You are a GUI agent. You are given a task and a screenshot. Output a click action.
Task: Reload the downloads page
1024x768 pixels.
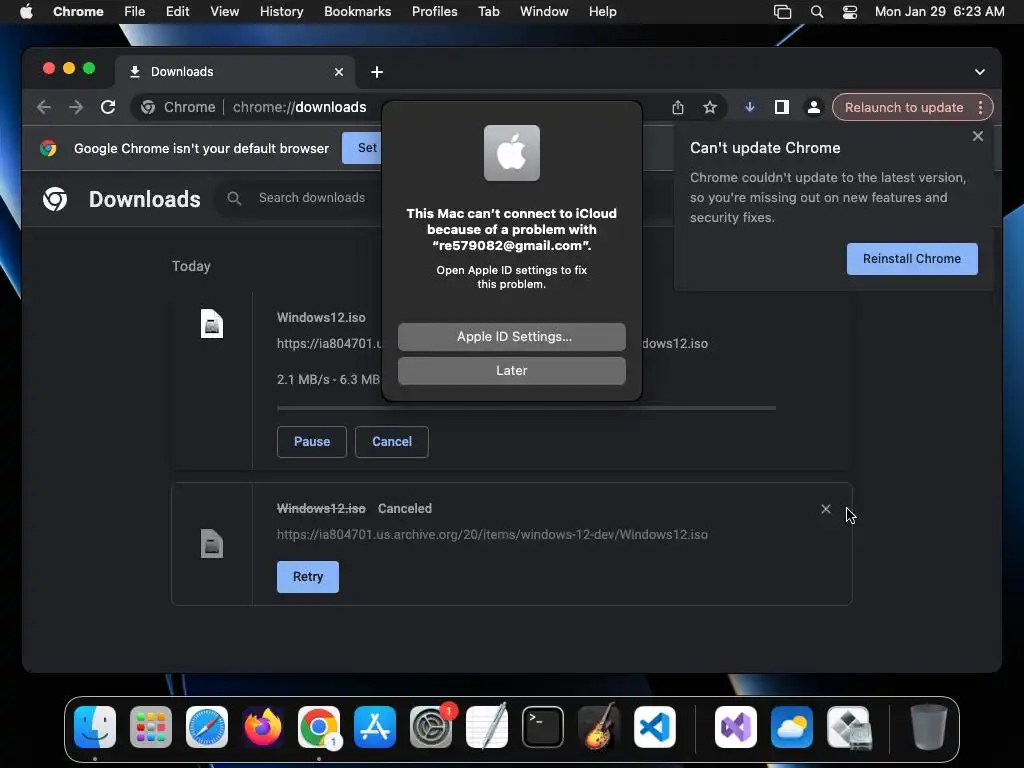click(108, 107)
